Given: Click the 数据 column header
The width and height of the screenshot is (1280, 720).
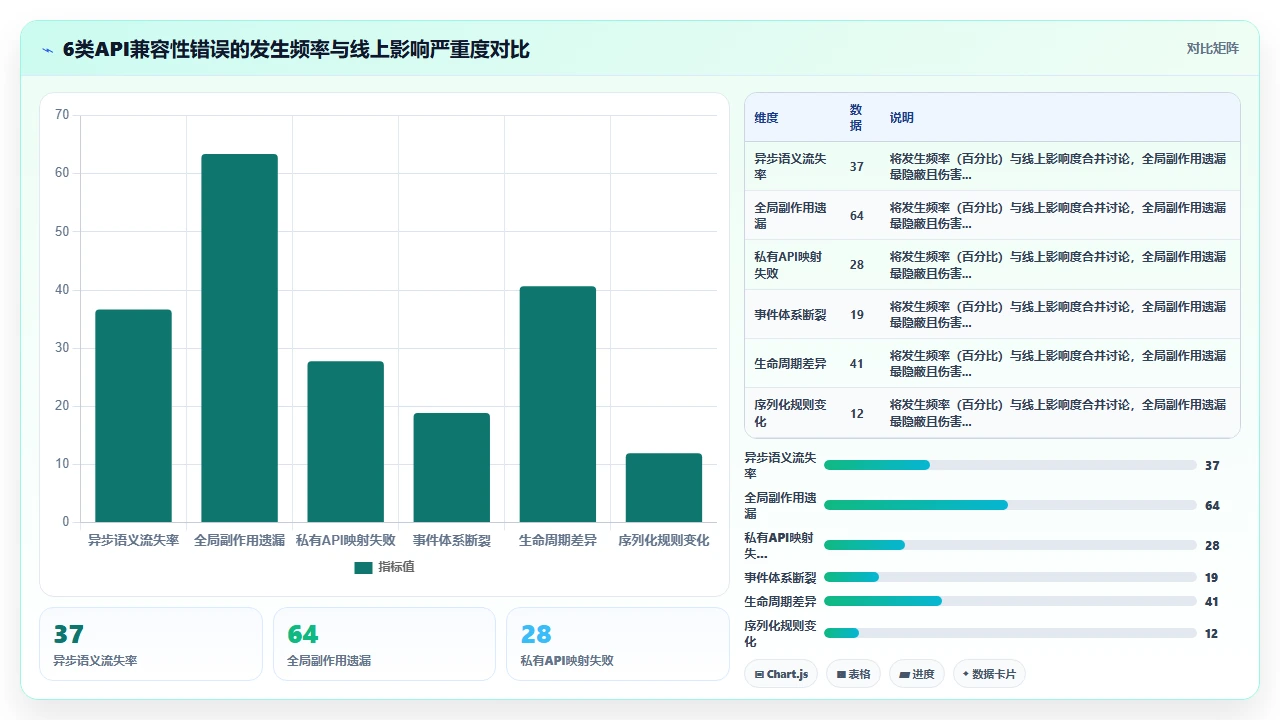Looking at the screenshot, I should click(856, 117).
